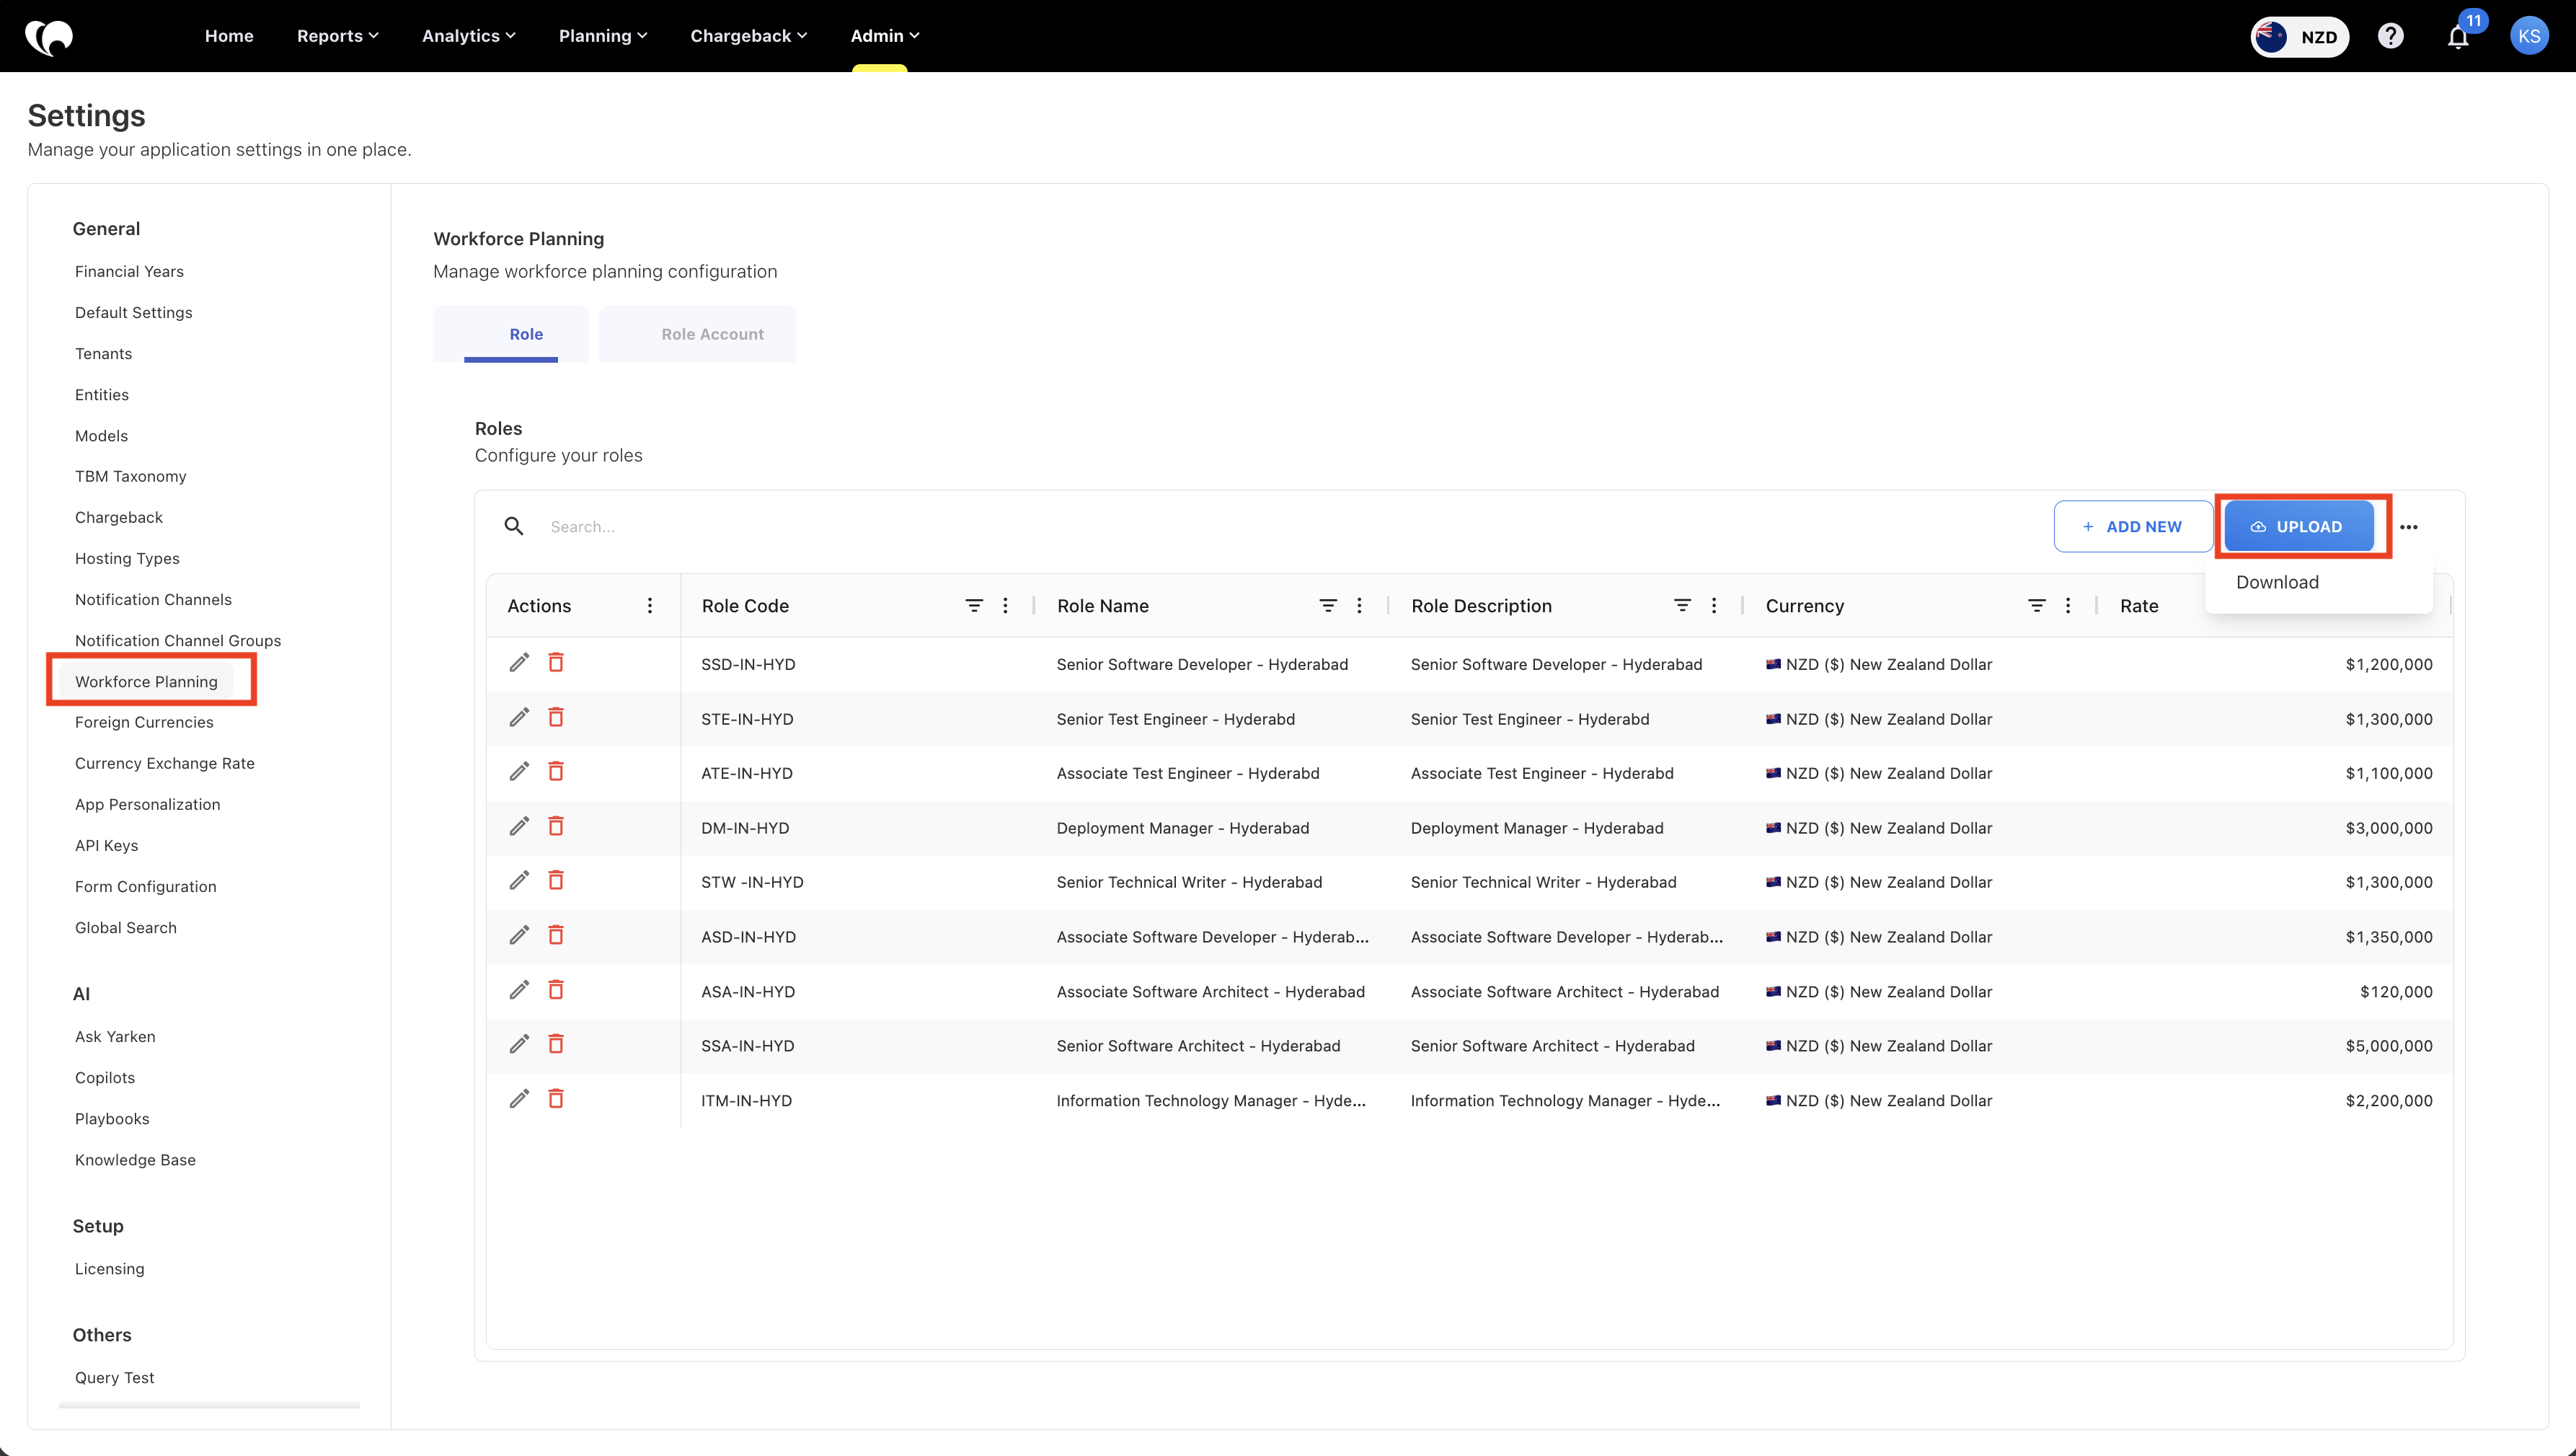Screen dimensions: 2576x1456
Task: Click the Add New button
Action: (2133, 526)
